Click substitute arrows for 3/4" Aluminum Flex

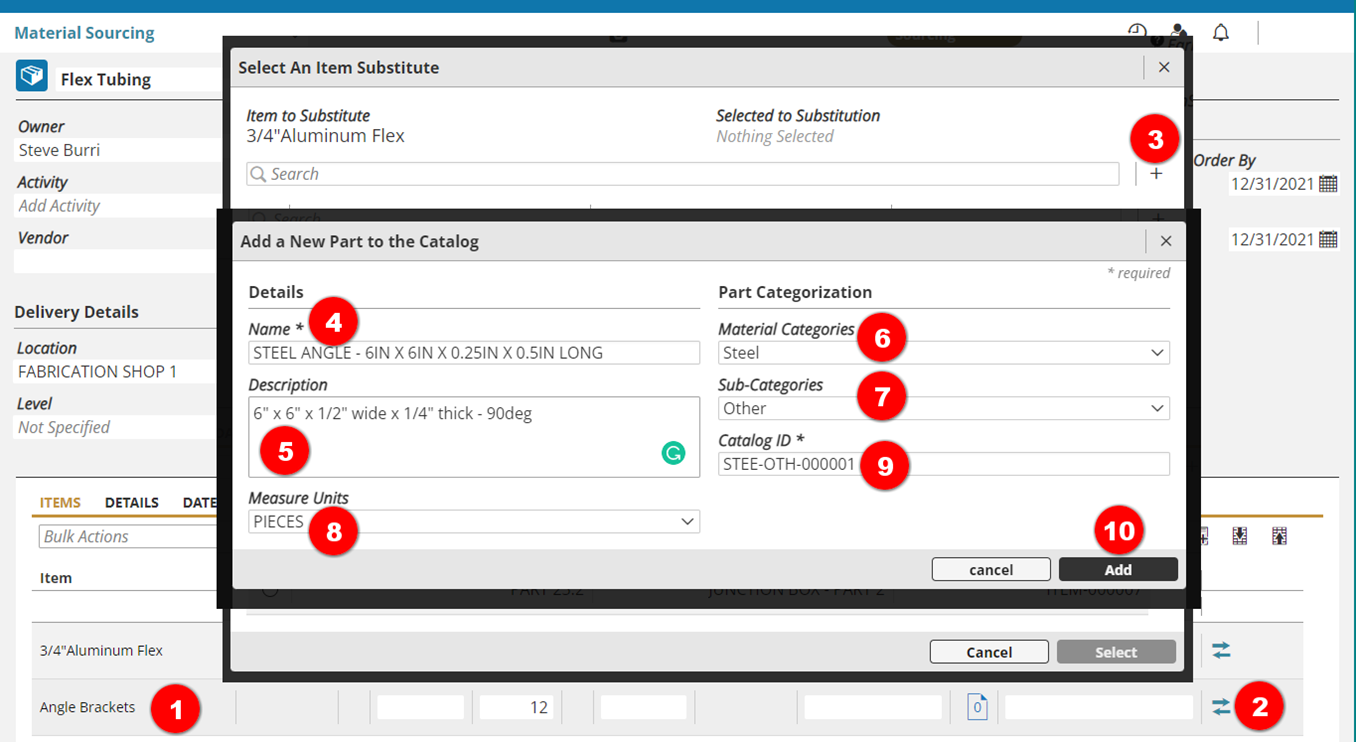point(1221,650)
